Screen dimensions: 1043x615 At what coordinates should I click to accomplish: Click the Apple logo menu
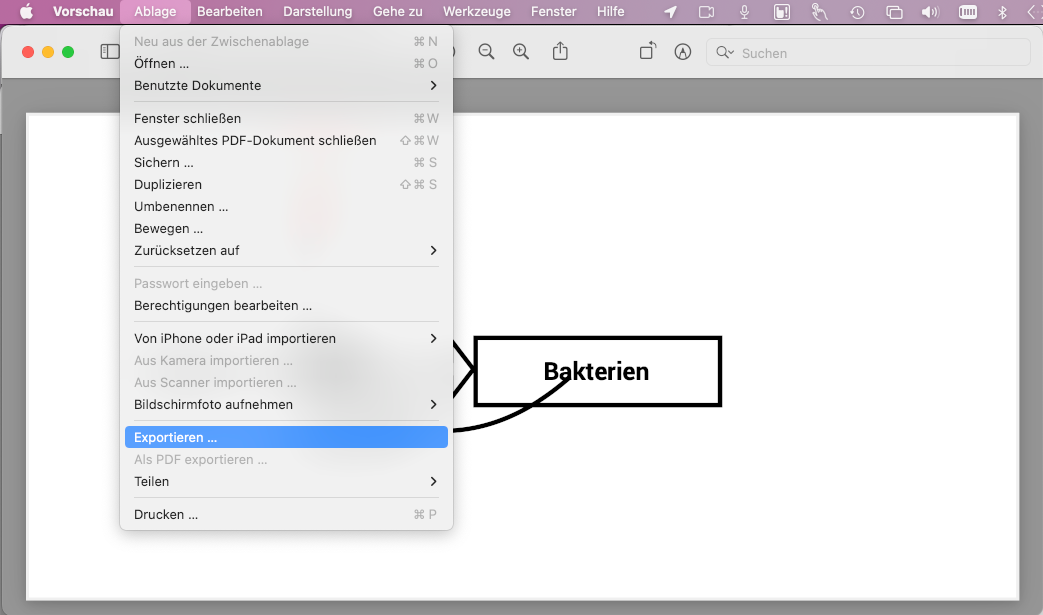pyautogui.click(x=26, y=12)
